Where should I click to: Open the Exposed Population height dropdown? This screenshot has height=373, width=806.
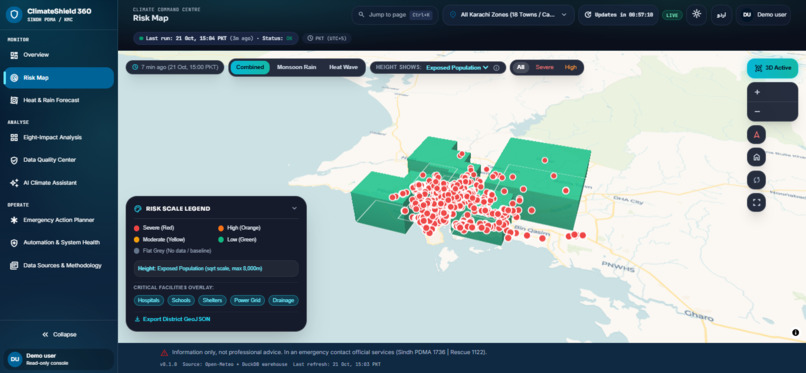457,67
